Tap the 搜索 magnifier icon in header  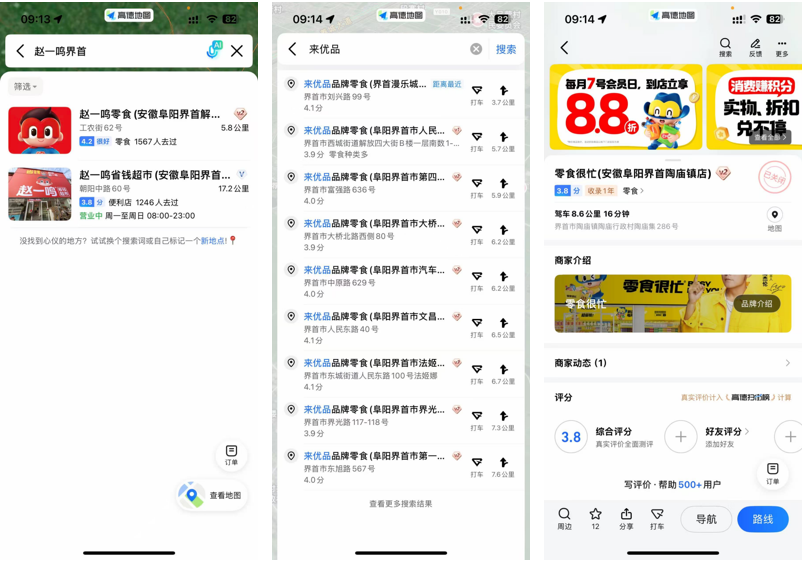(x=725, y=47)
